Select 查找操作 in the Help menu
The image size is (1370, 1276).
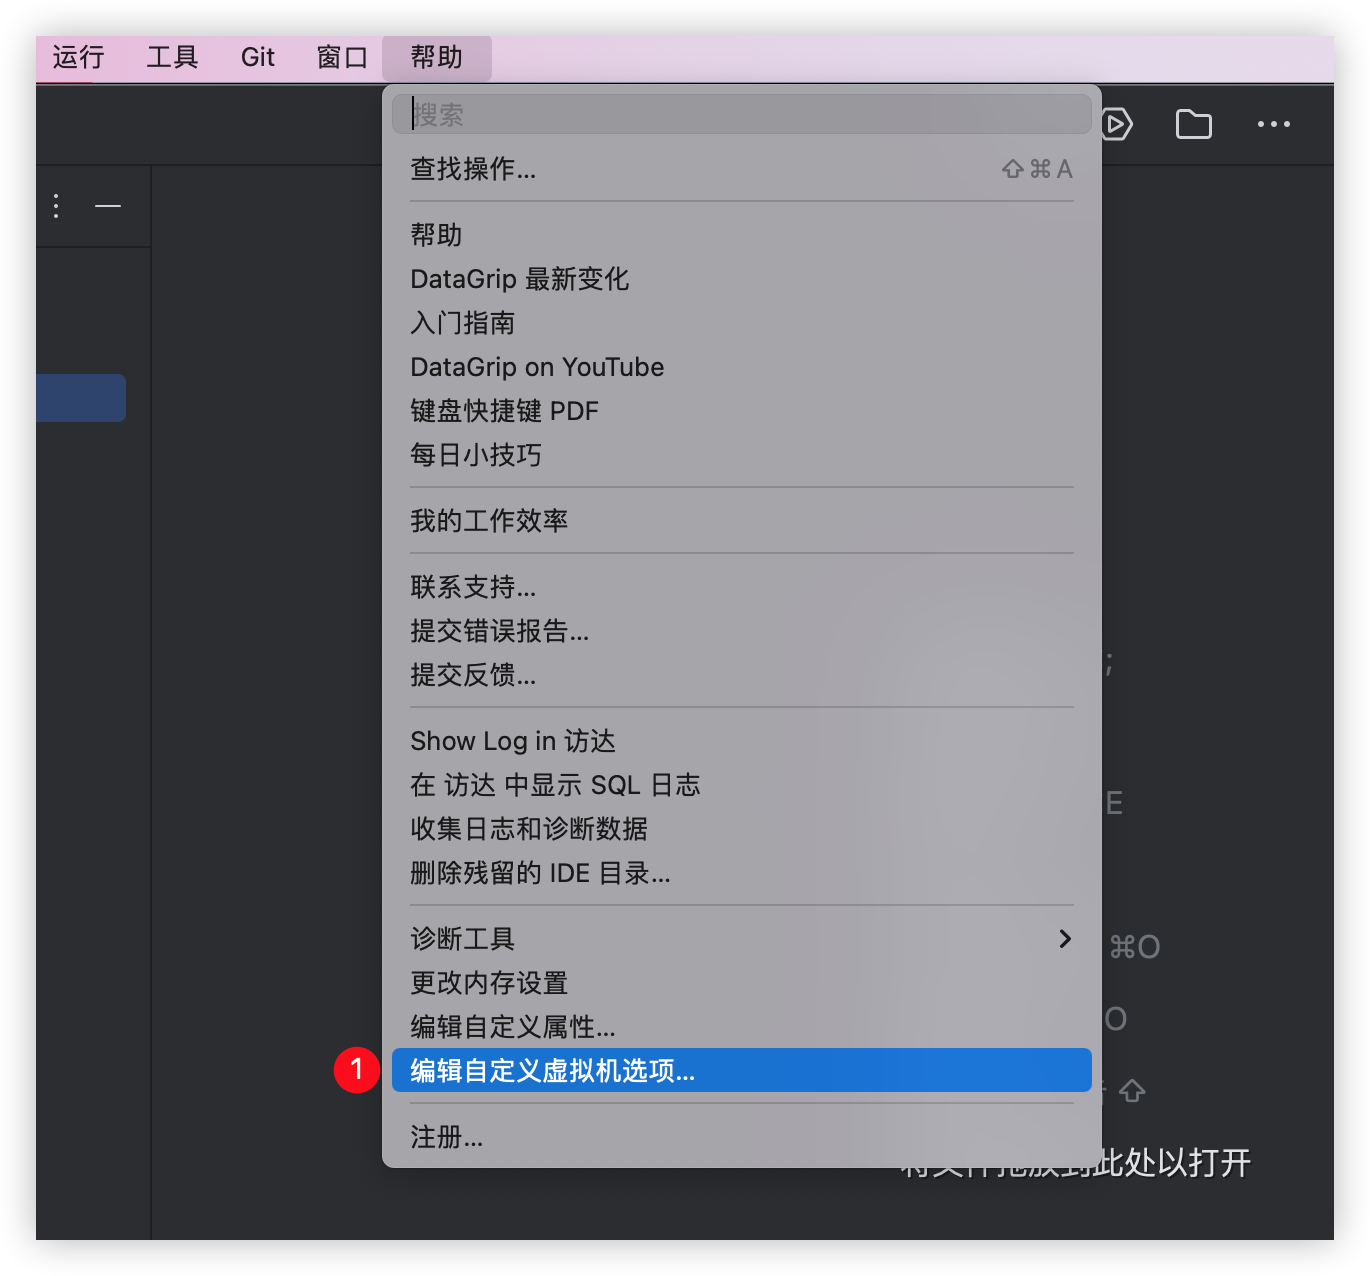[x=473, y=169]
